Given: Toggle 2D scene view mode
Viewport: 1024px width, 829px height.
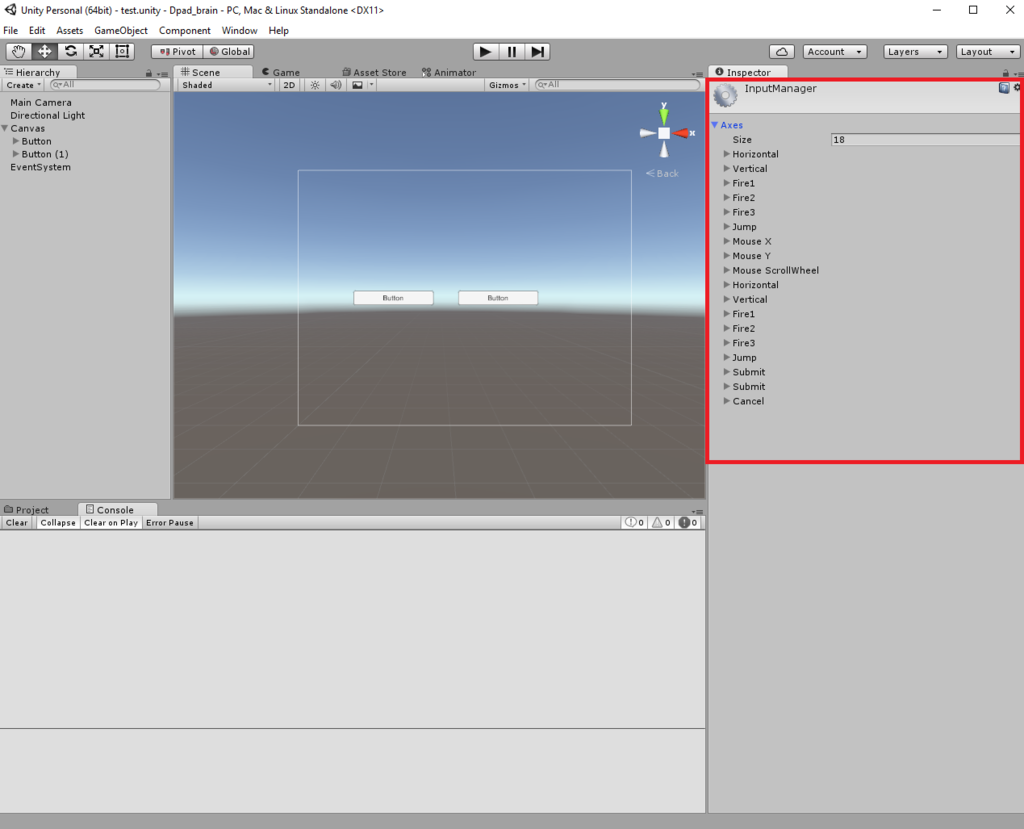Looking at the screenshot, I should pyautogui.click(x=289, y=85).
